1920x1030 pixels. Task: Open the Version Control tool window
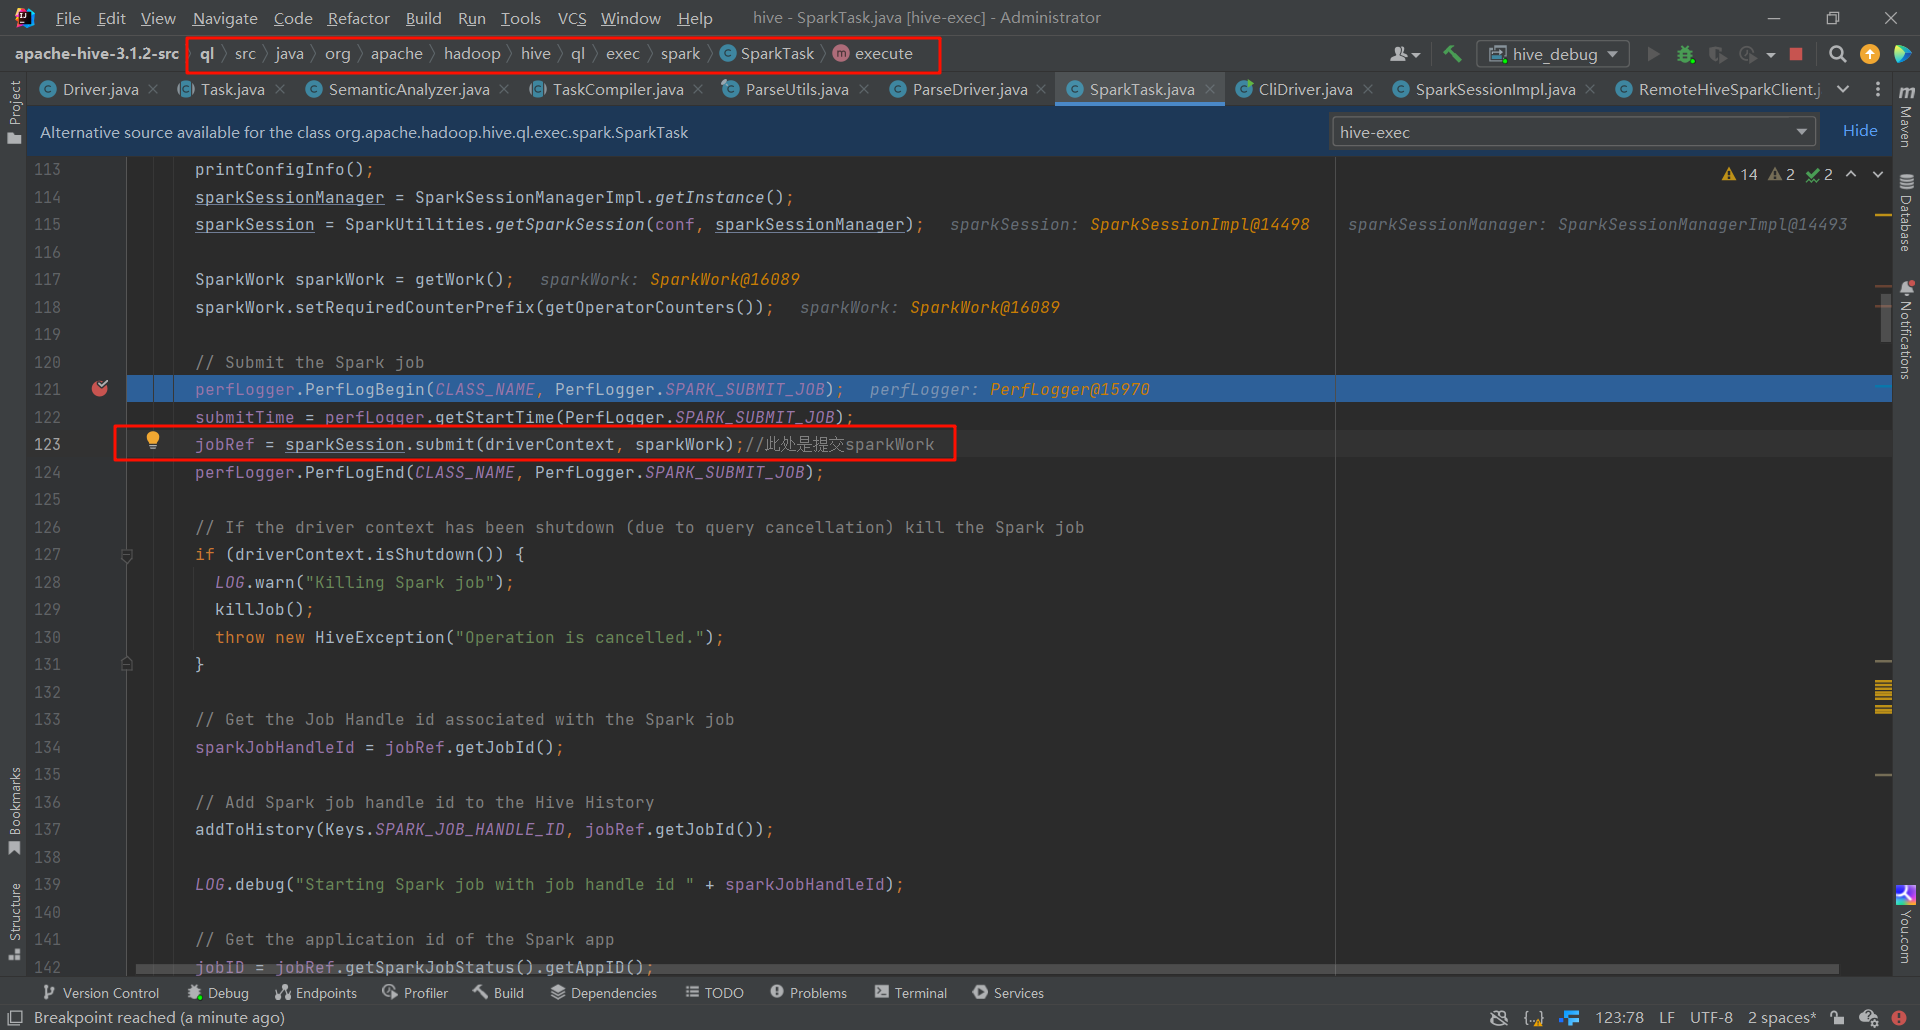pos(101,993)
